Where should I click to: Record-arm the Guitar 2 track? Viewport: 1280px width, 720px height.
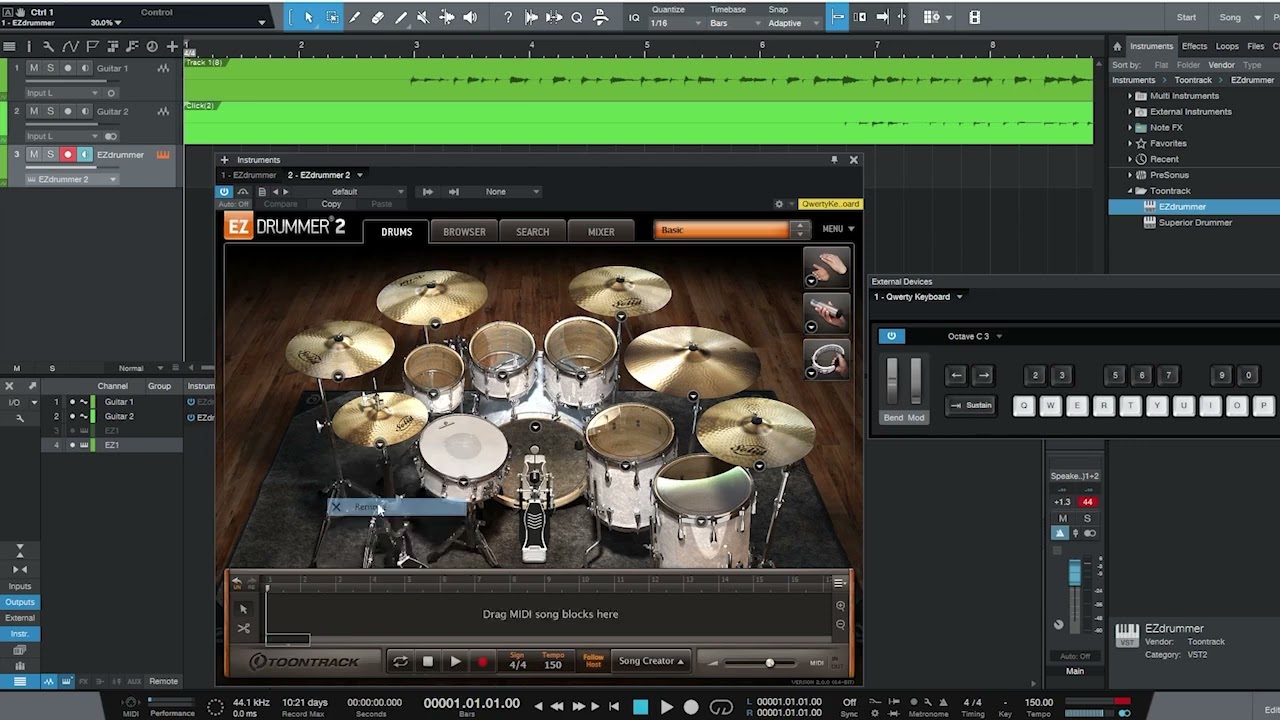[68, 111]
